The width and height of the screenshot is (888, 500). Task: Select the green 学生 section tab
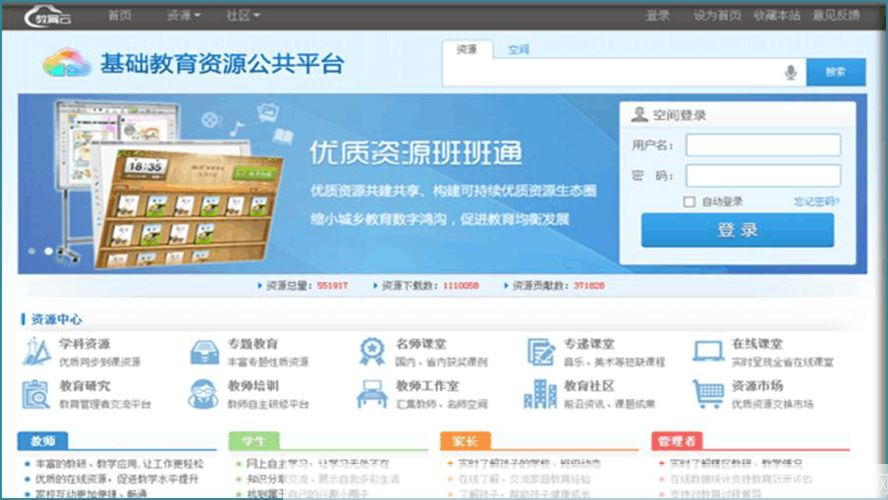tap(254, 441)
